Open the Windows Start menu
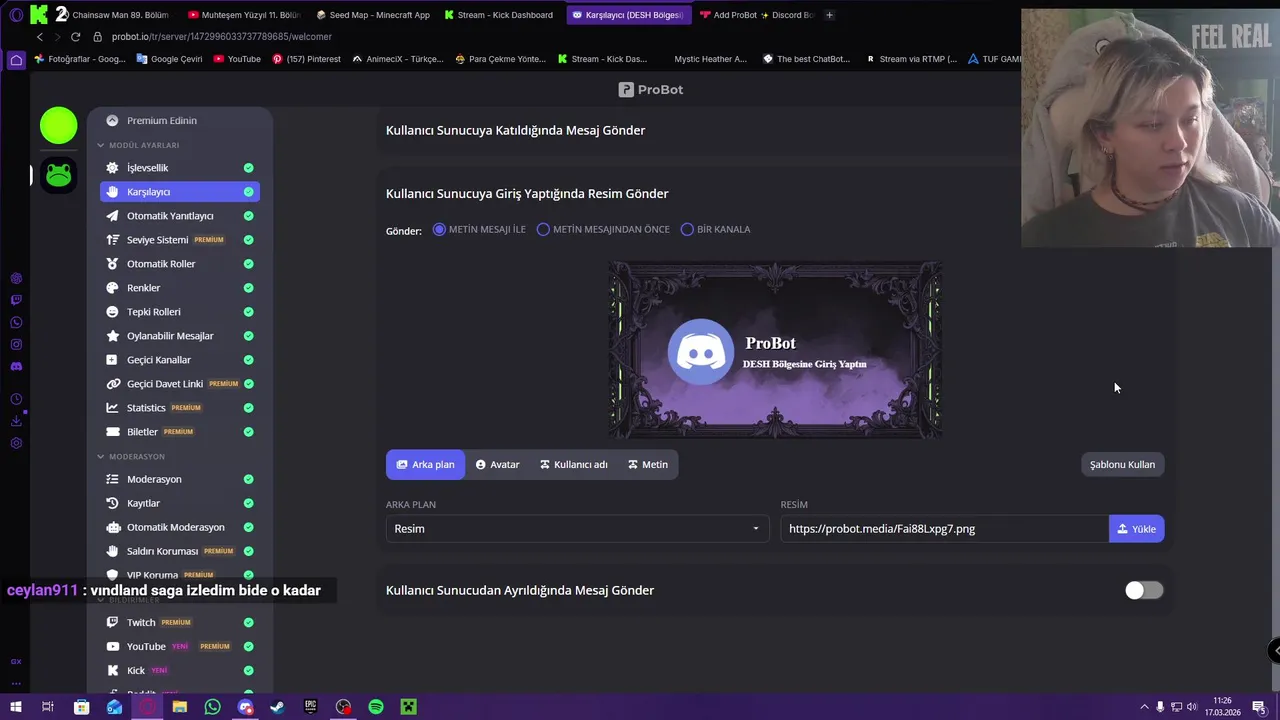This screenshot has height=720, width=1280. (x=16, y=707)
